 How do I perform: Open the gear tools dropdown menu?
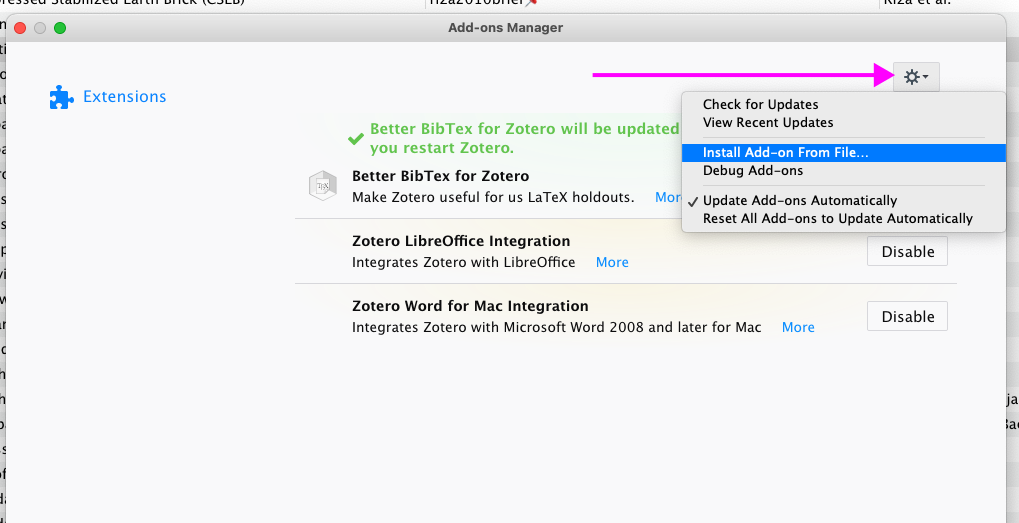(x=916, y=77)
